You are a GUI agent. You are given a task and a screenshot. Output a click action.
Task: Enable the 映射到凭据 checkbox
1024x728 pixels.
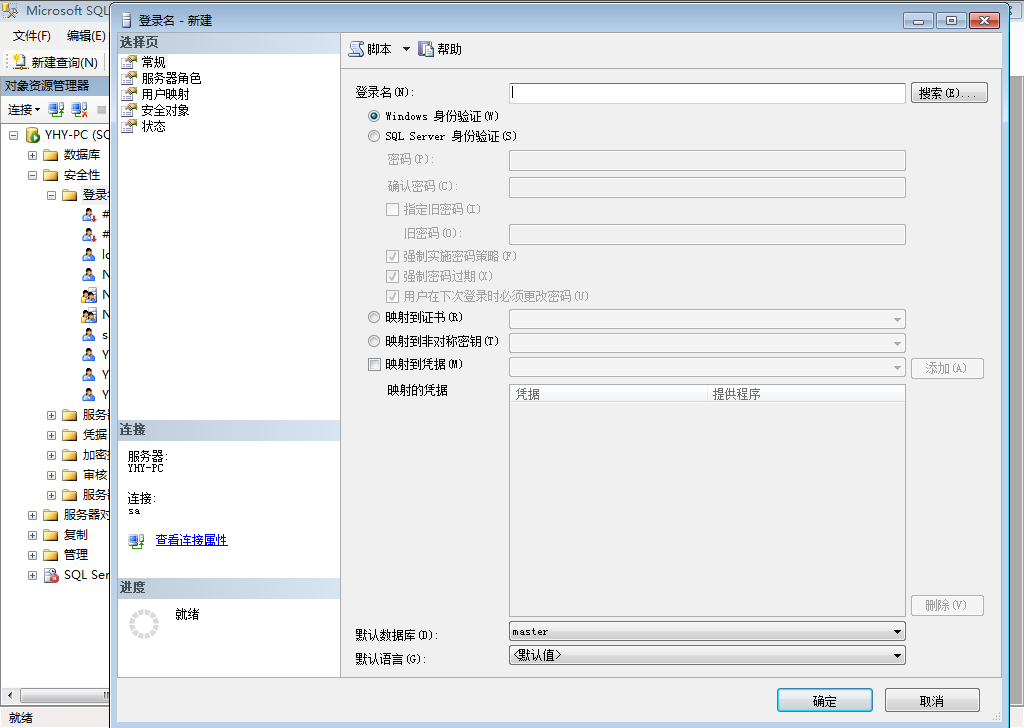point(374,364)
